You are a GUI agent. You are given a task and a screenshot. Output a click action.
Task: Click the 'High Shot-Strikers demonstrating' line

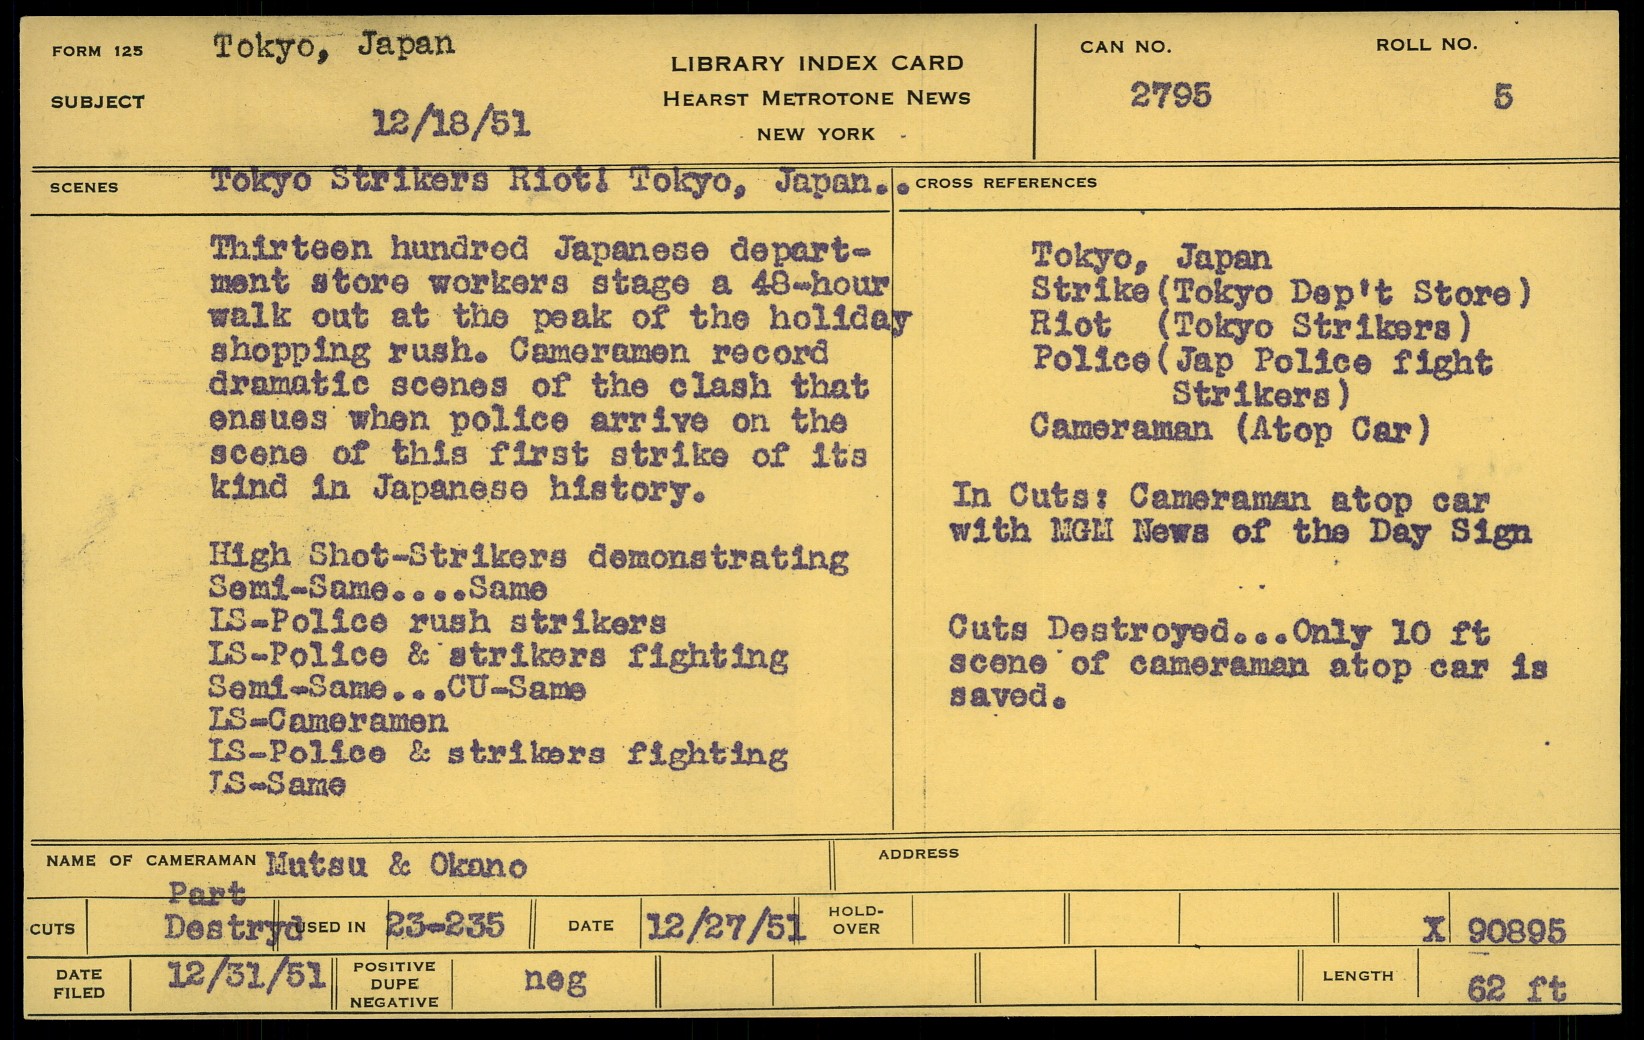tap(528, 556)
